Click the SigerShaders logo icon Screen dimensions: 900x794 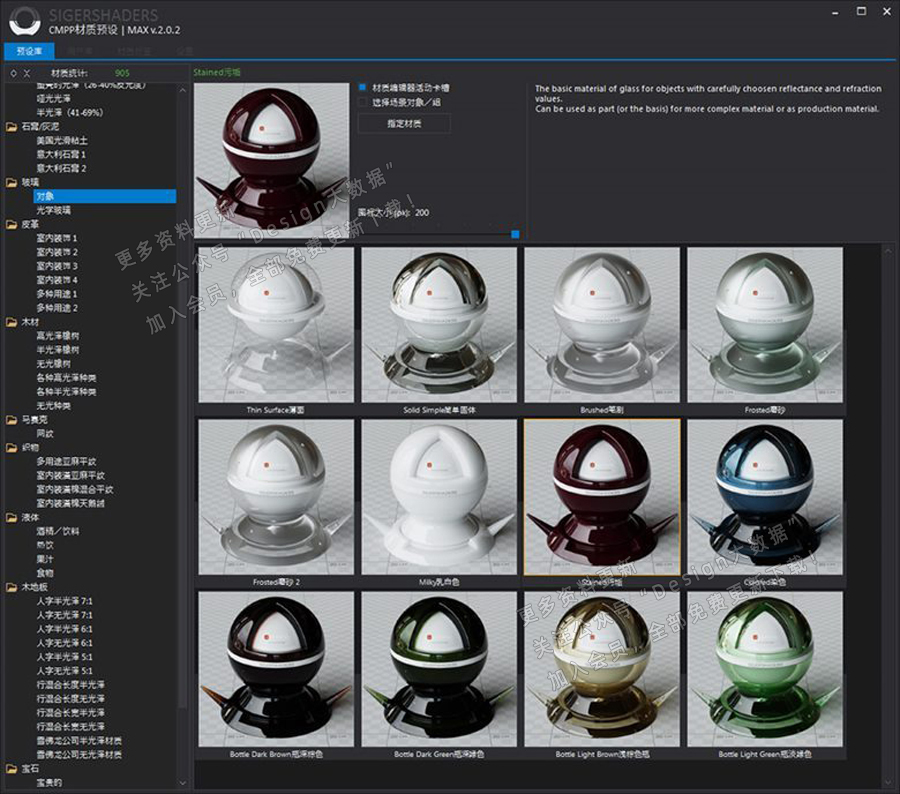(22, 21)
